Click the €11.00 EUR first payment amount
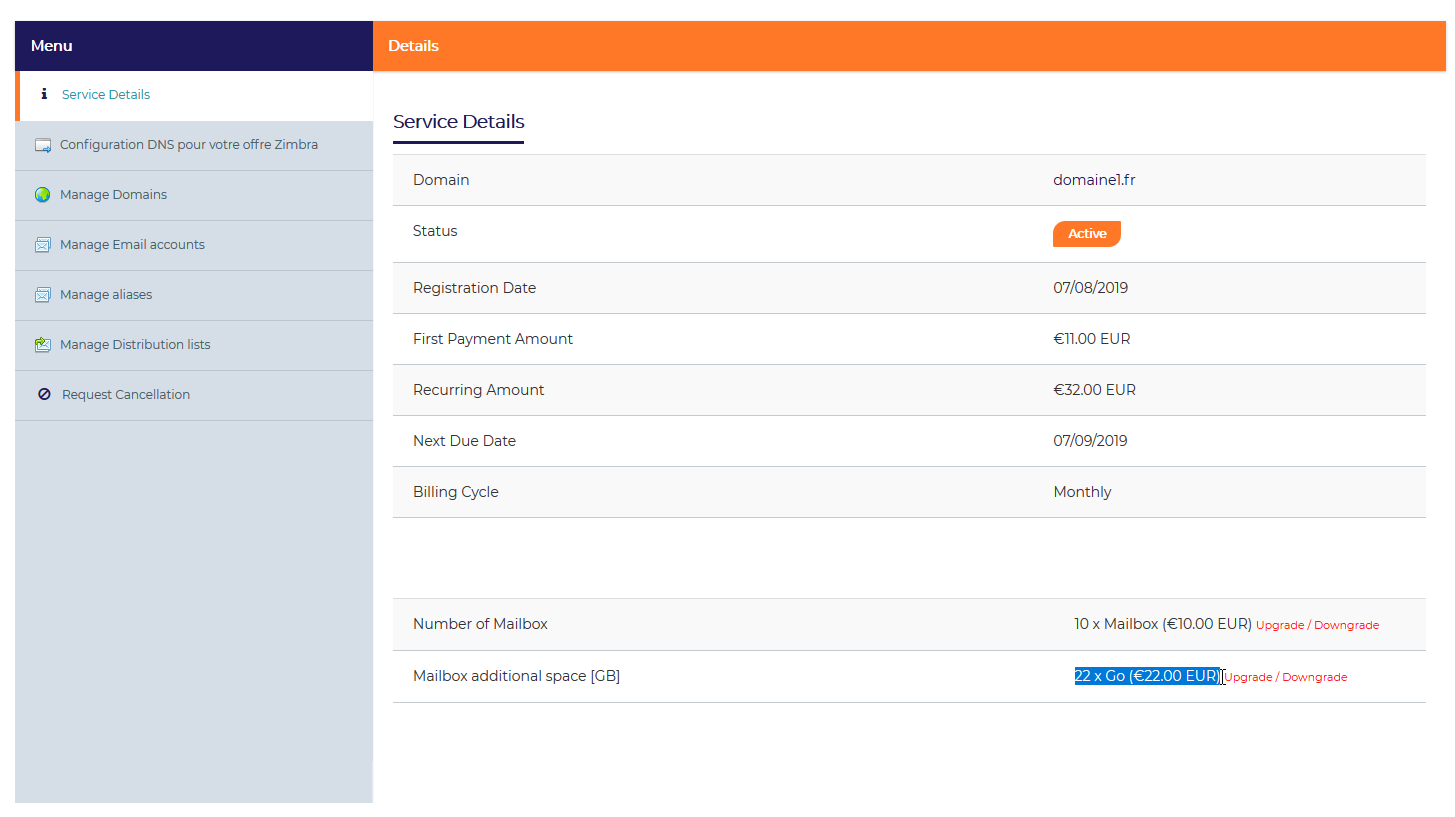The image size is (1455, 817). coord(1091,339)
